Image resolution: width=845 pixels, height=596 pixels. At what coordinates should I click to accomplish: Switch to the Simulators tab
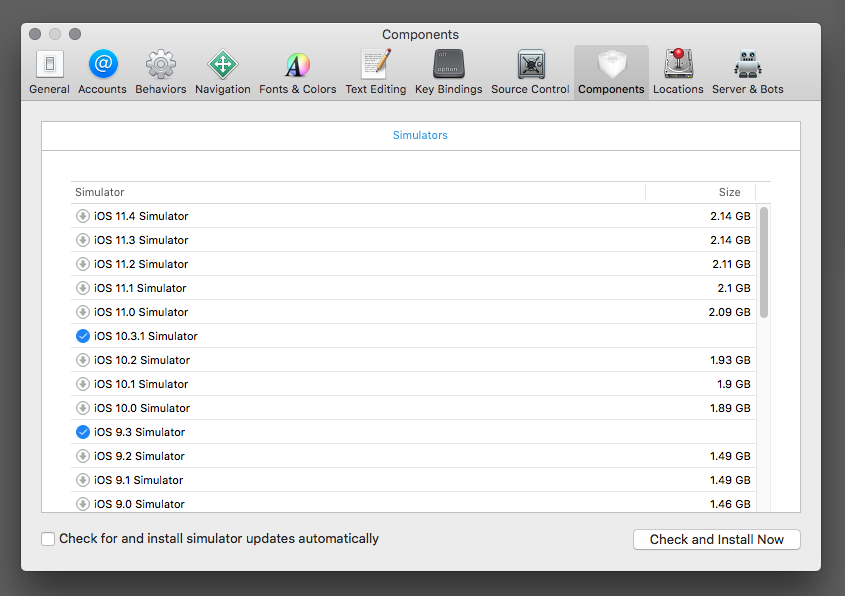pyautogui.click(x=420, y=135)
